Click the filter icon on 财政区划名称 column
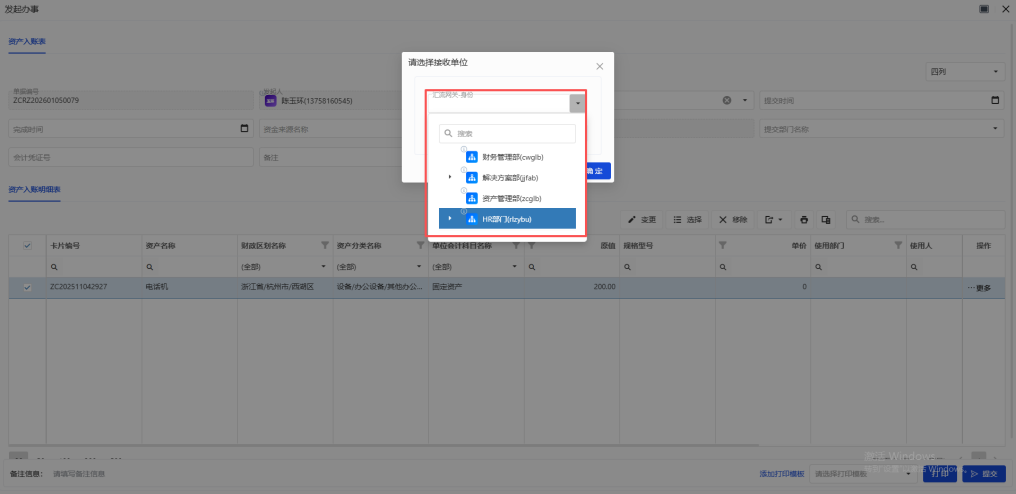Viewport: 1016px width, 494px height. click(324, 245)
